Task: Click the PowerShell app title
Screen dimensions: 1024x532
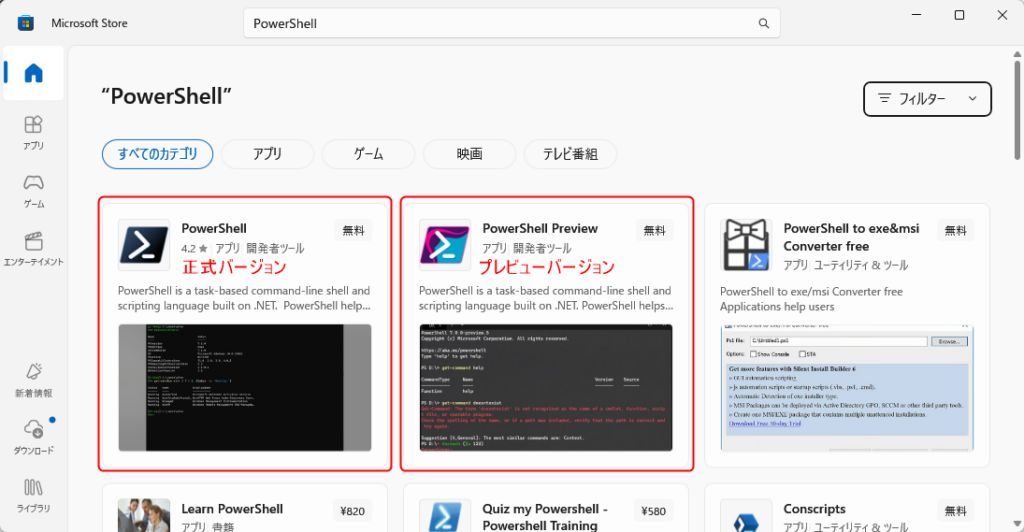Action: tap(214, 228)
